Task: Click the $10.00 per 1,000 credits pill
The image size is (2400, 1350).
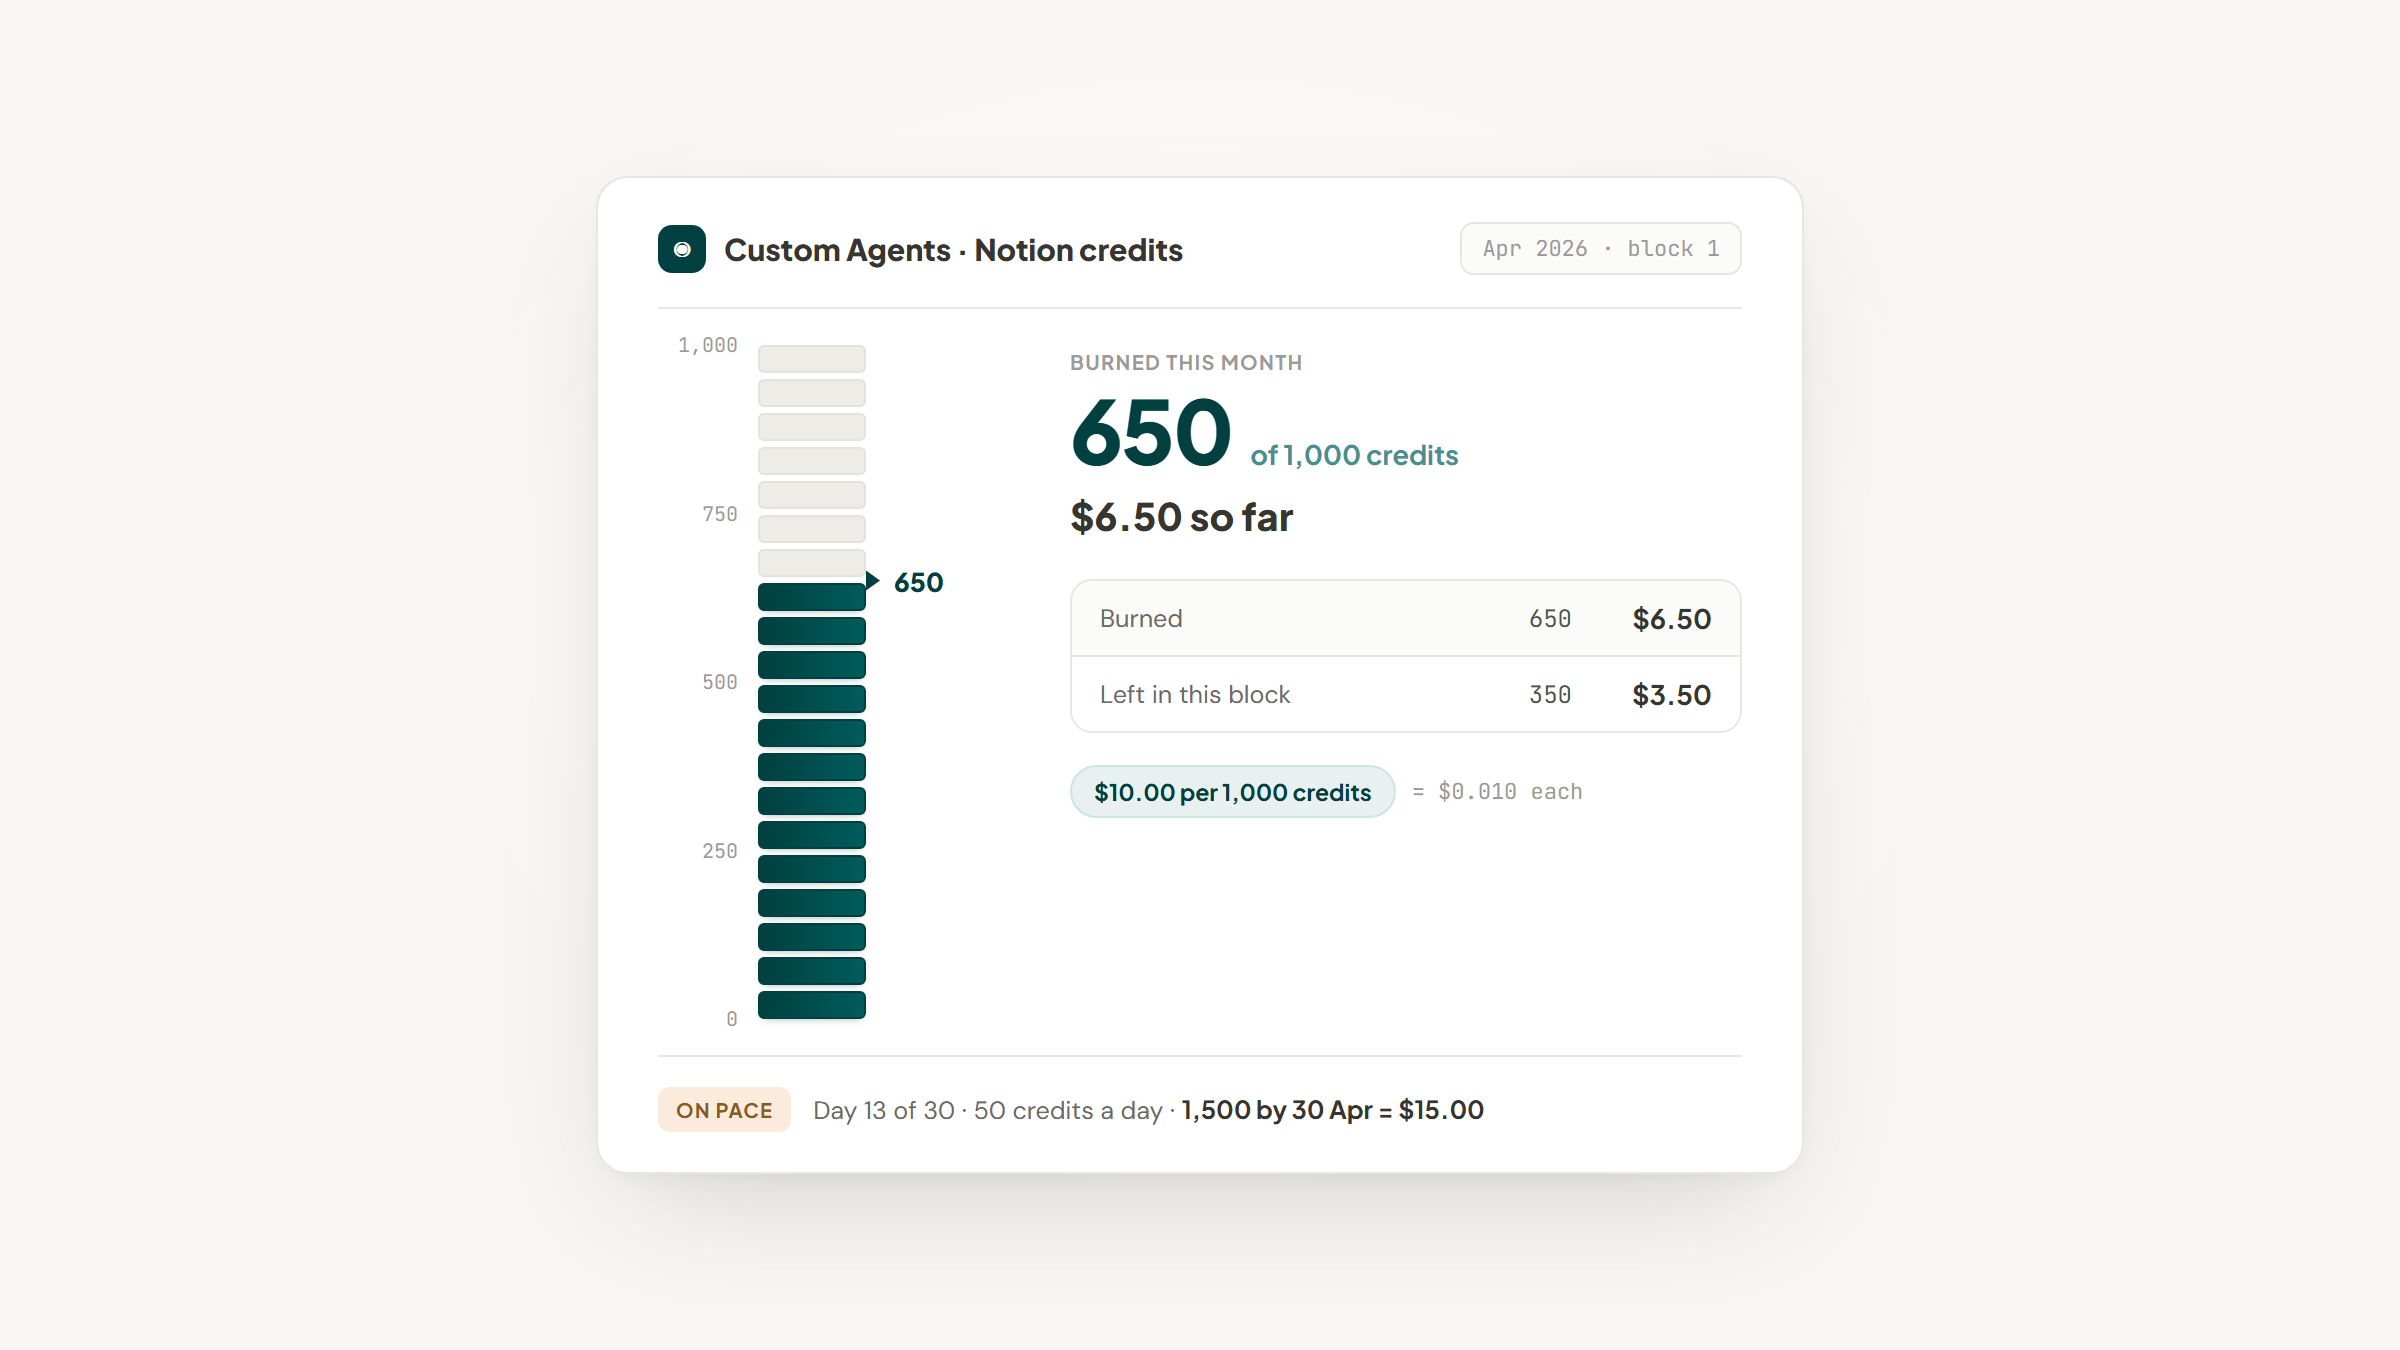Action: 1232,792
